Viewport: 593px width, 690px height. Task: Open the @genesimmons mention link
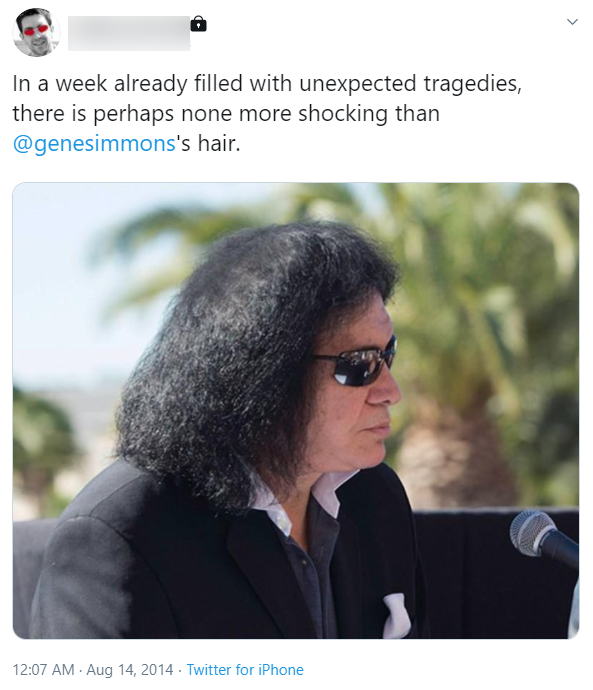(x=94, y=143)
